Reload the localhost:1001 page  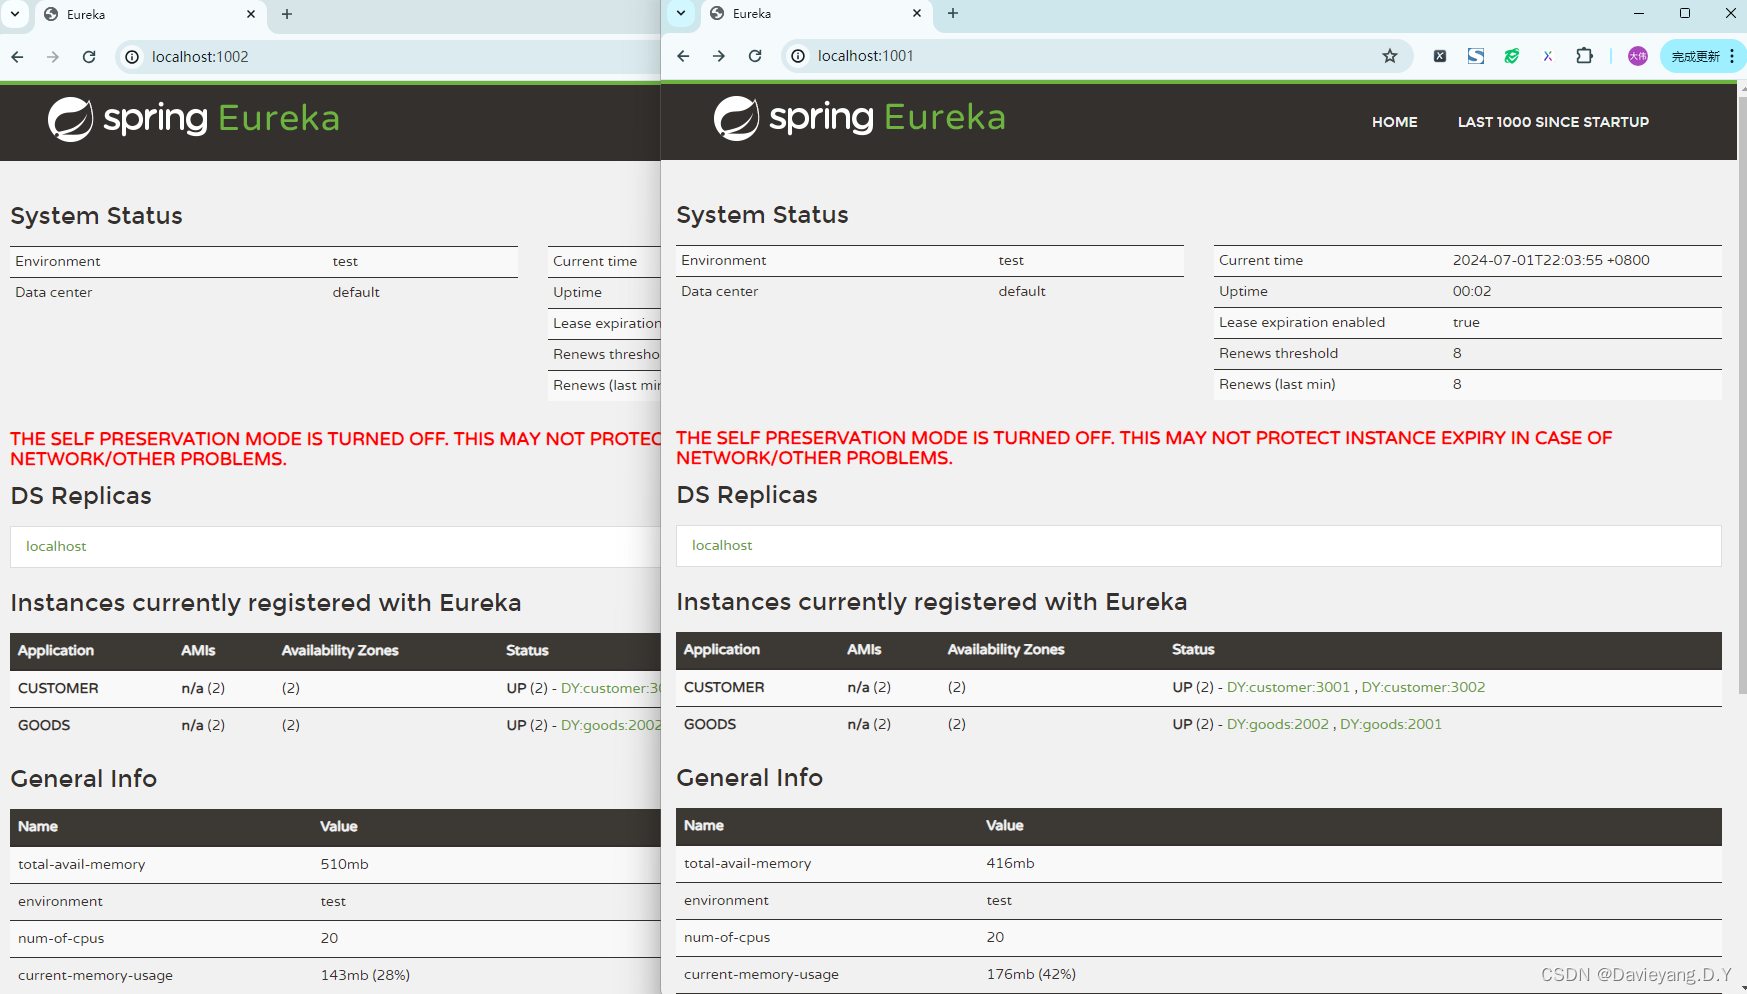point(755,56)
